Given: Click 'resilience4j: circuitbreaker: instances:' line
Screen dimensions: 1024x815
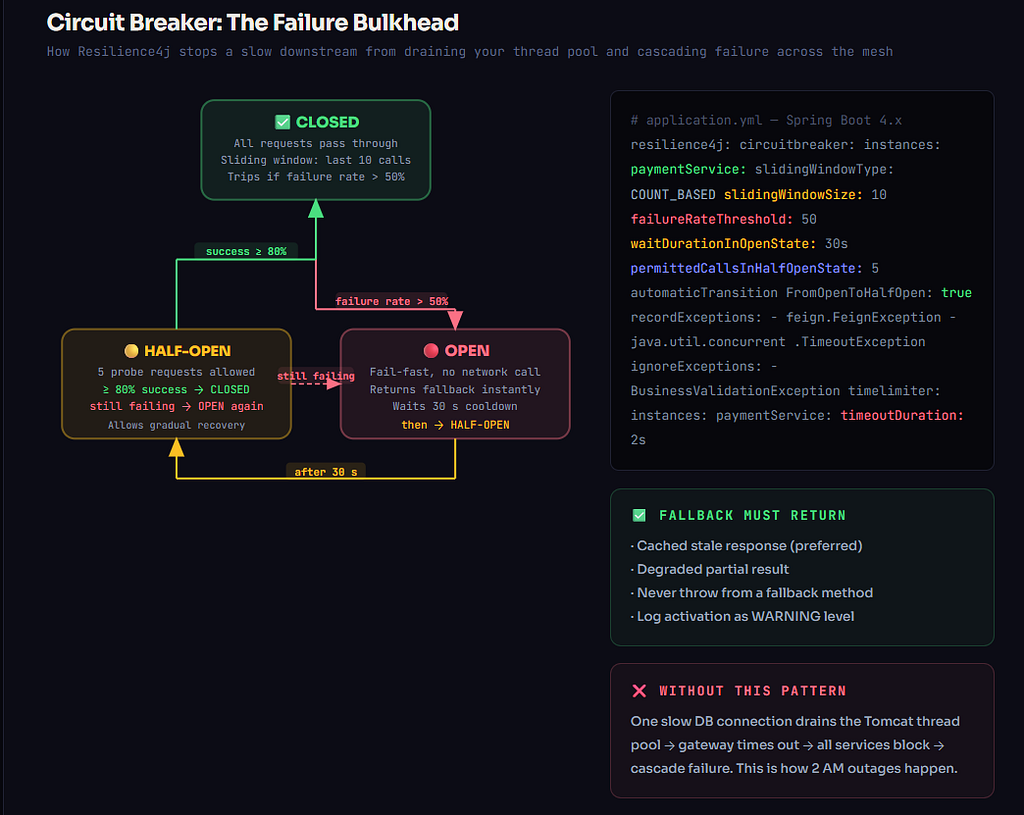Looking at the screenshot, I should (x=785, y=144).
